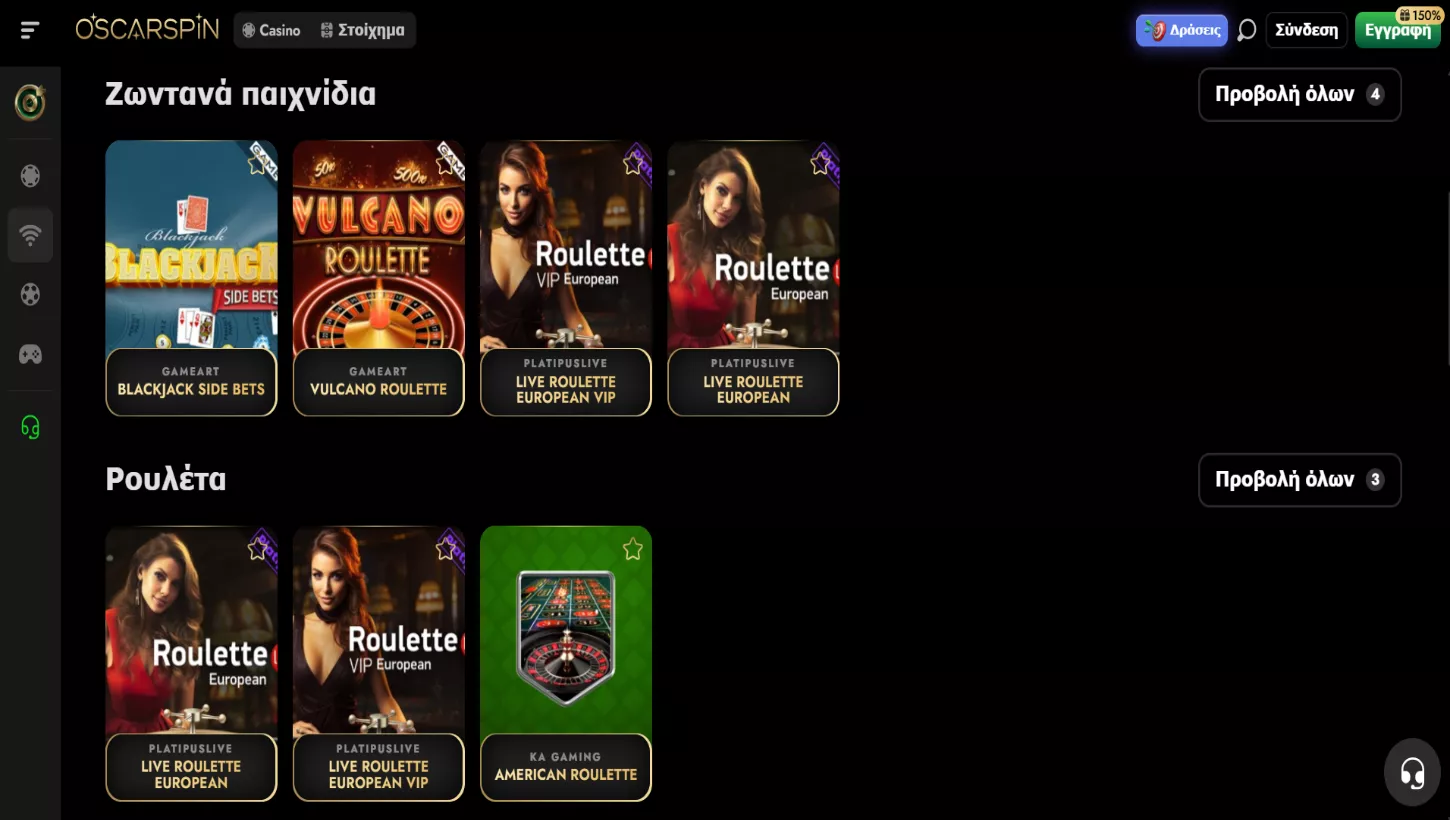Switch to the Casino tab
The image size is (1450, 820).
[x=271, y=30]
